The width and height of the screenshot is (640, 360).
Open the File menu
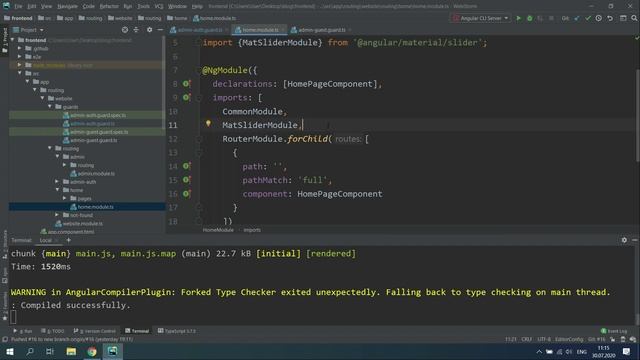coord(18,6)
